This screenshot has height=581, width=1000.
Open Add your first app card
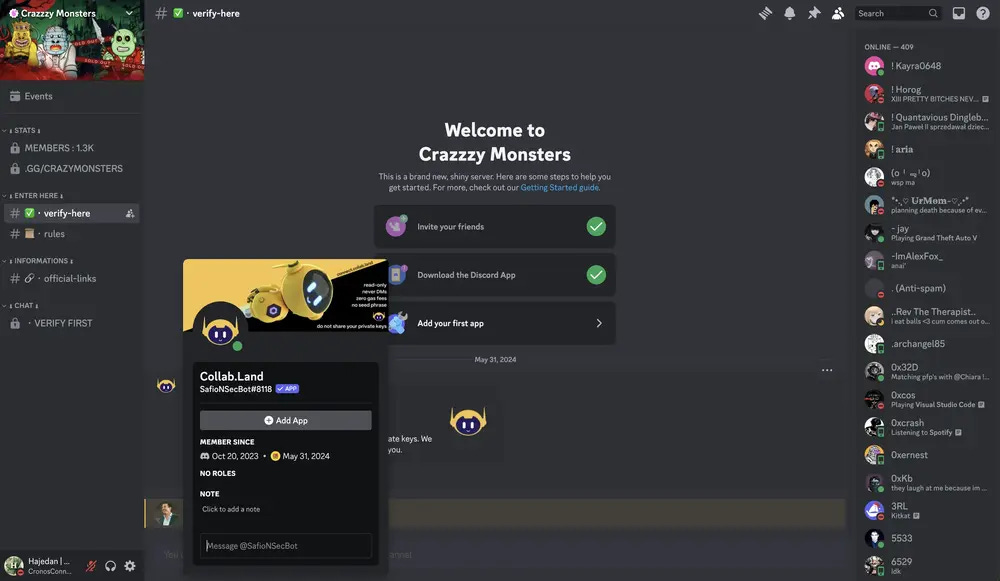[x=494, y=323]
